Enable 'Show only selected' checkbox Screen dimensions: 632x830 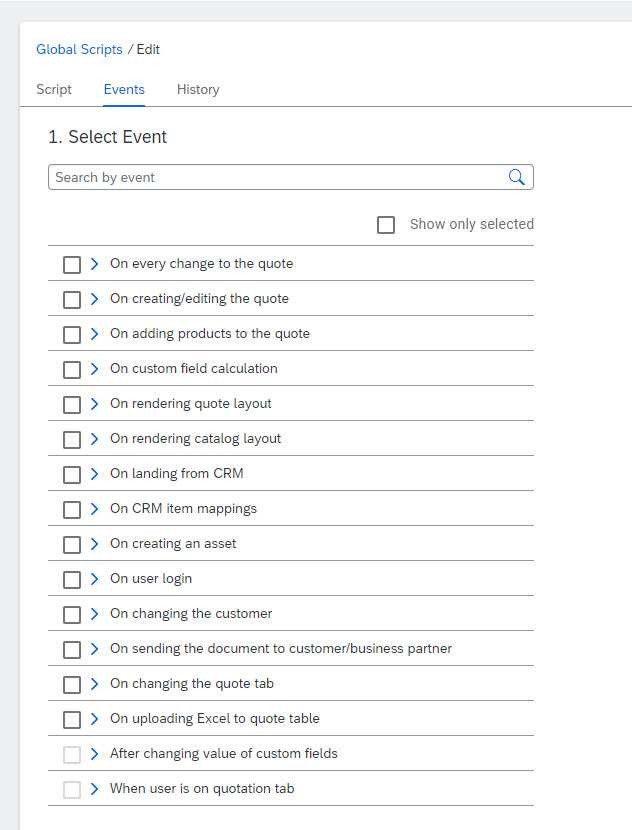point(386,224)
